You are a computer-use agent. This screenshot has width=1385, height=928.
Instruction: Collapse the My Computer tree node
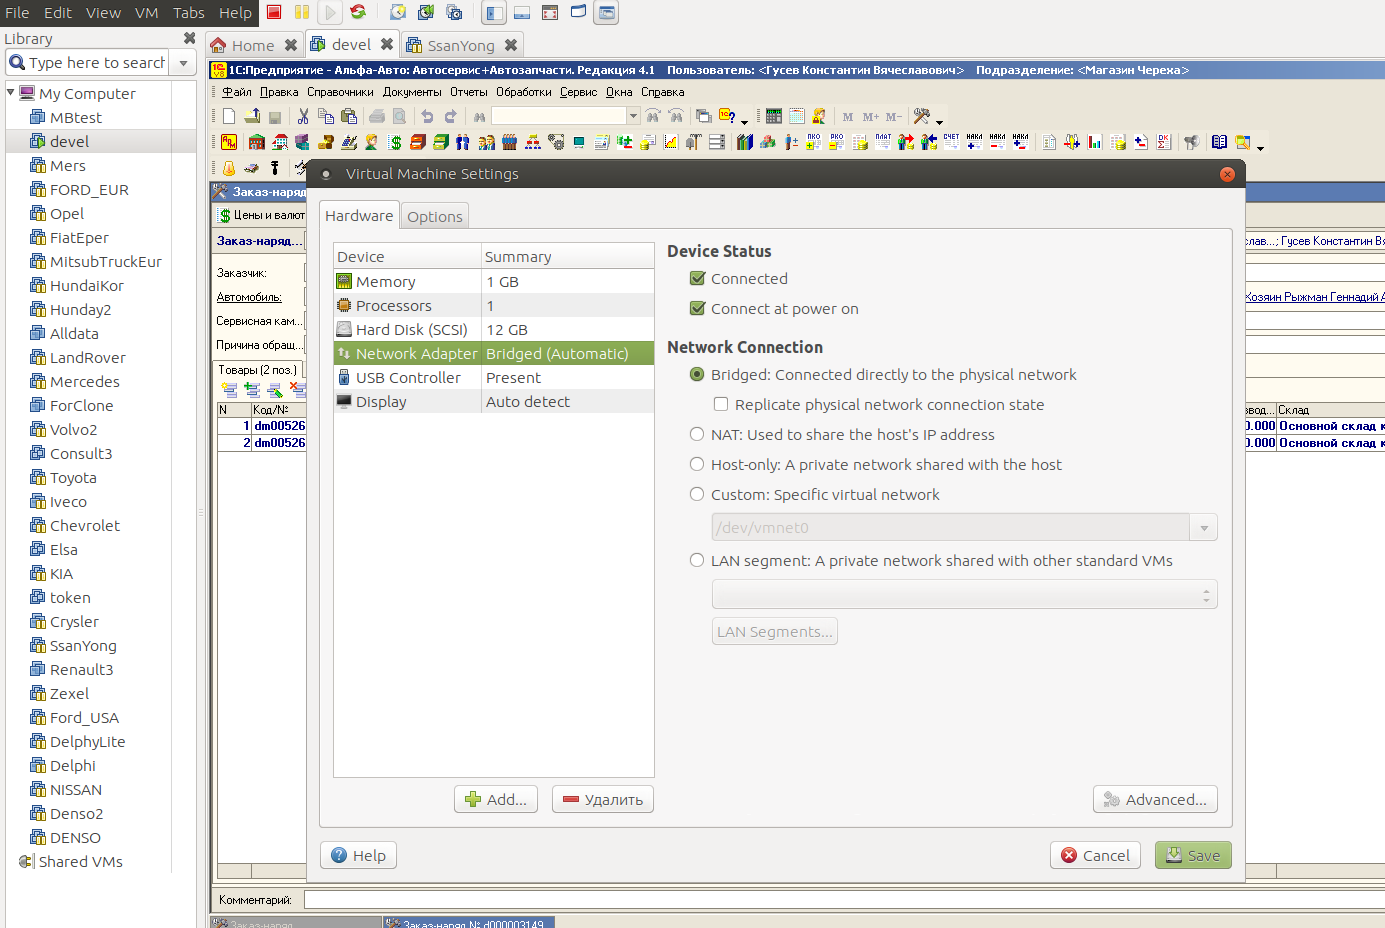(11, 93)
